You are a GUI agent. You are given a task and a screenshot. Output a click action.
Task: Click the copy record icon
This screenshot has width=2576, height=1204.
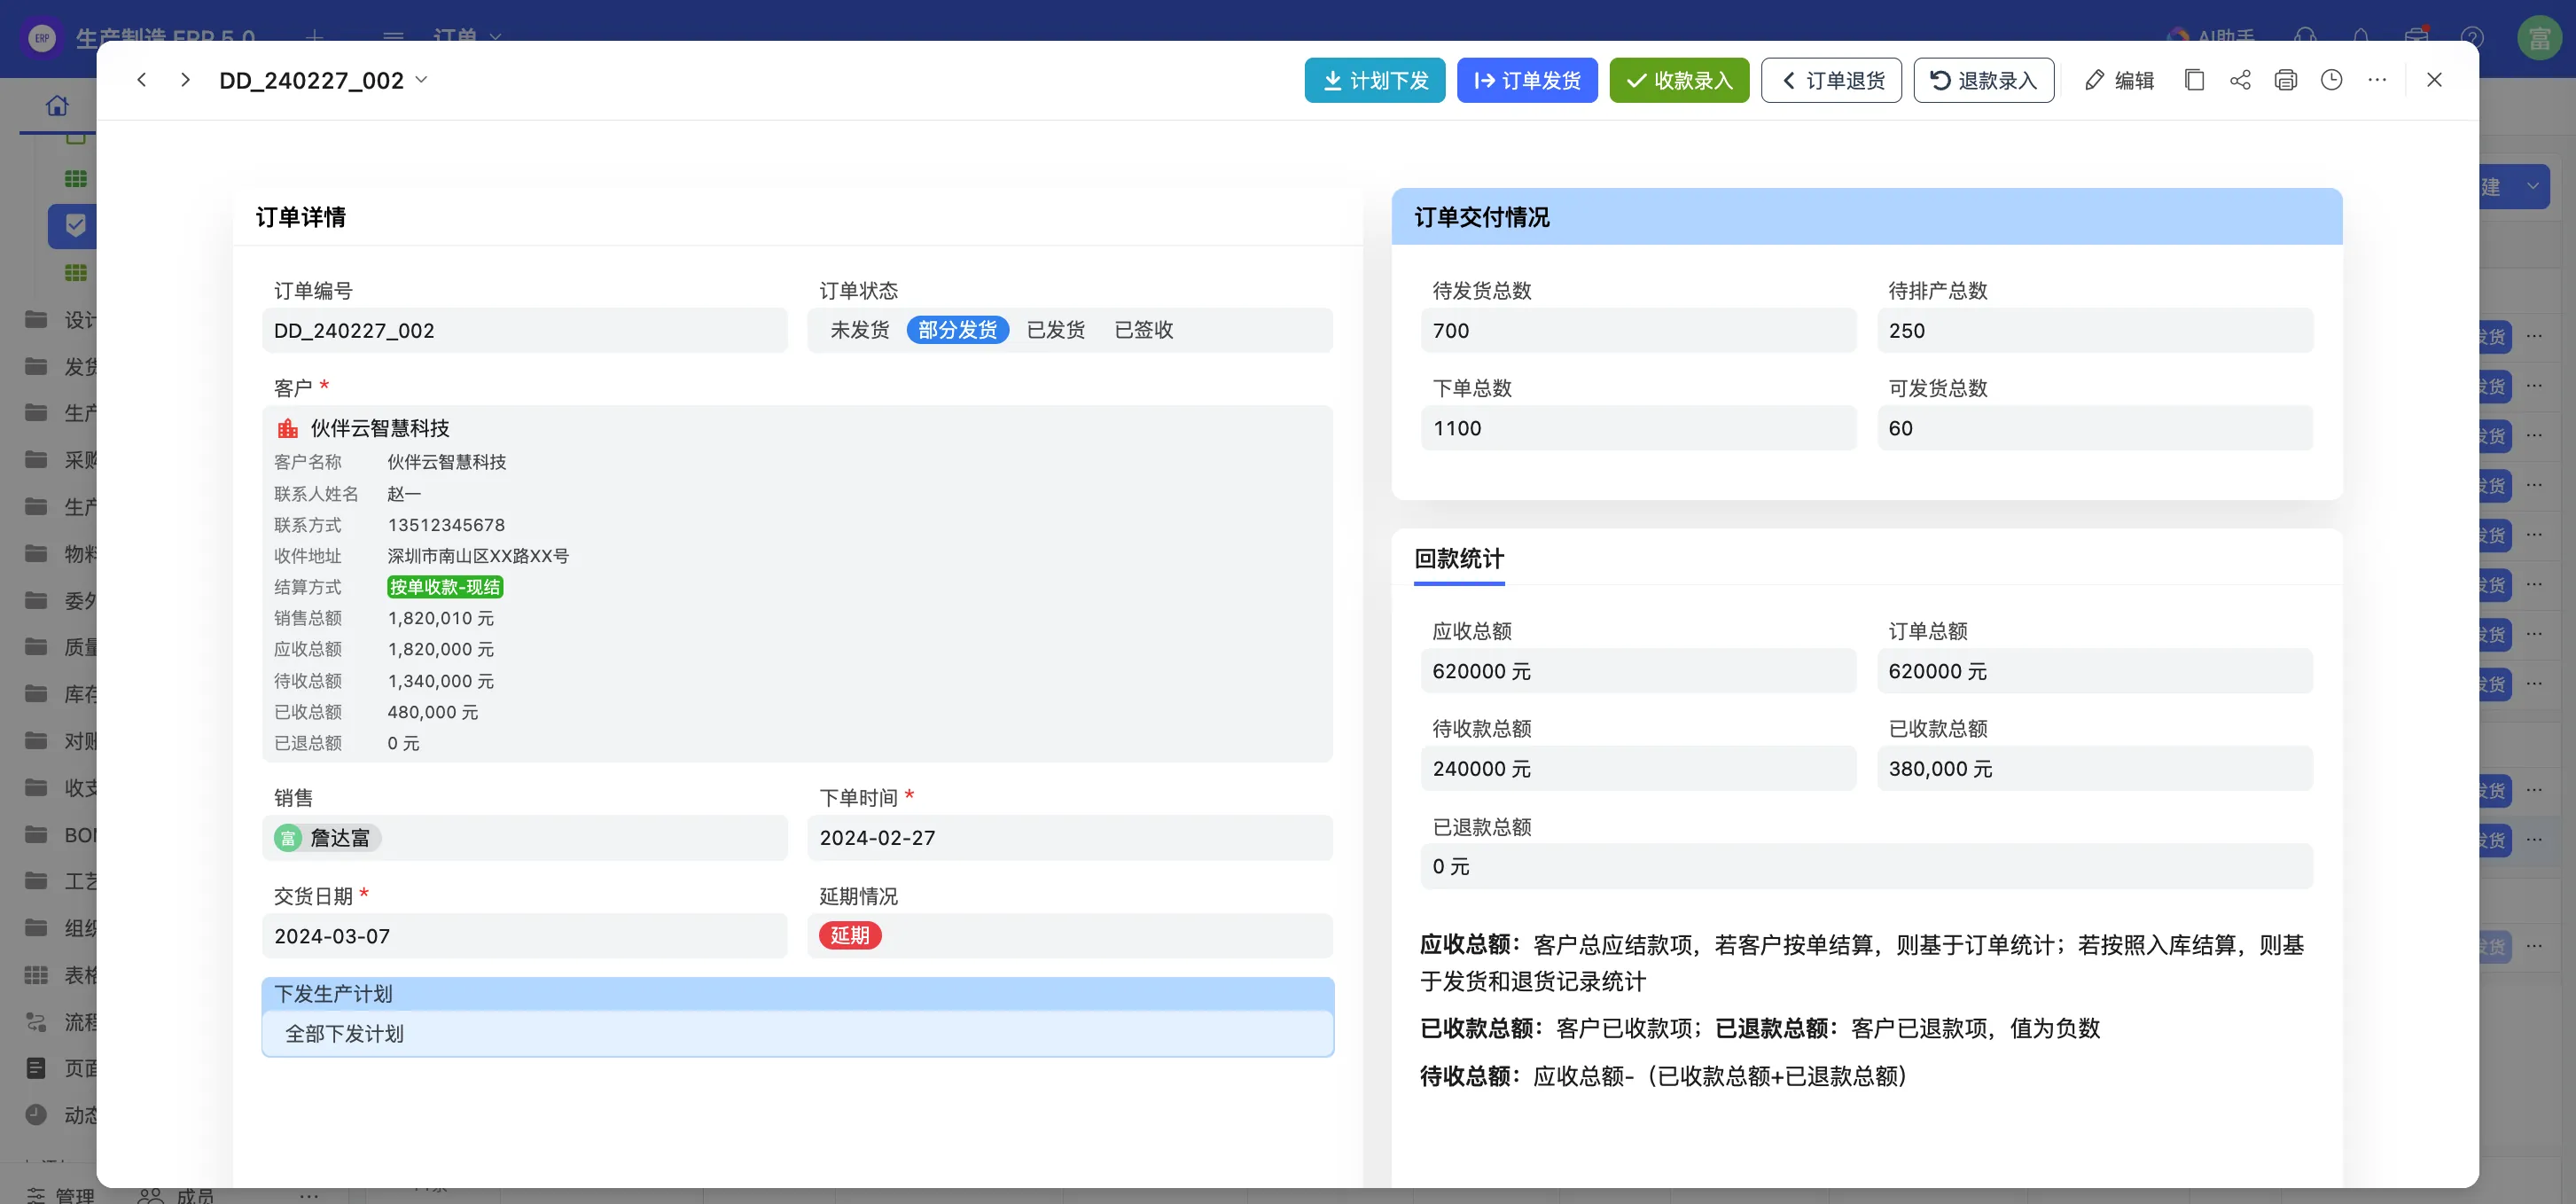2194,80
